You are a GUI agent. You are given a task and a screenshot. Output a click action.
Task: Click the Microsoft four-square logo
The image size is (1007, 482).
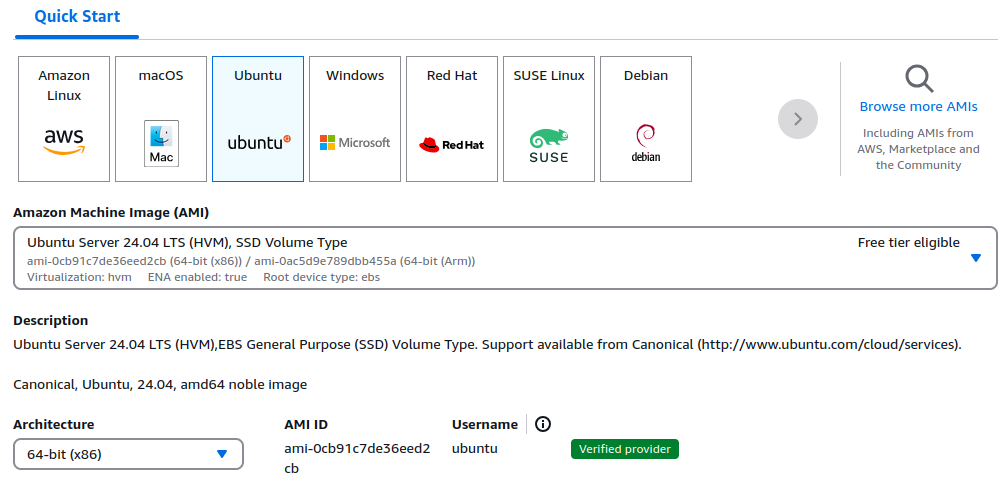point(328,142)
